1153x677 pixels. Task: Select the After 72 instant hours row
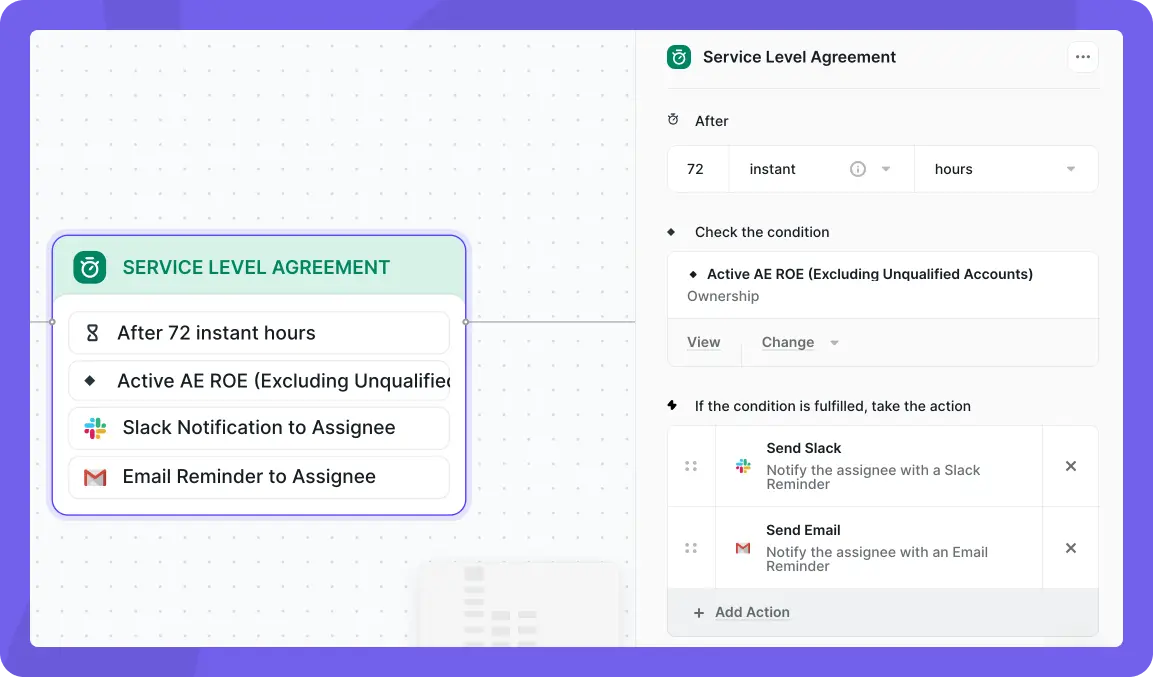coord(259,333)
